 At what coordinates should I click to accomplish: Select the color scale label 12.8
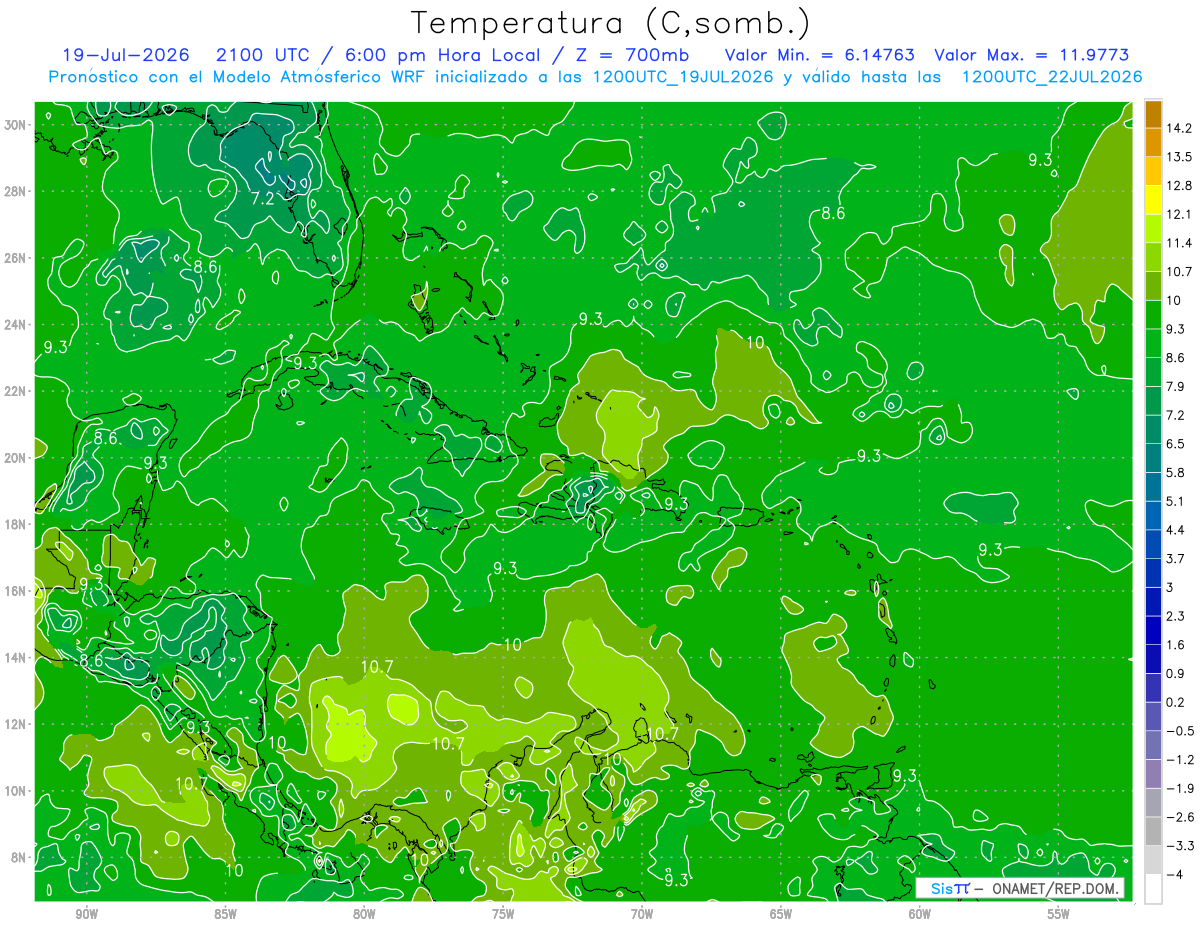coord(1179,186)
